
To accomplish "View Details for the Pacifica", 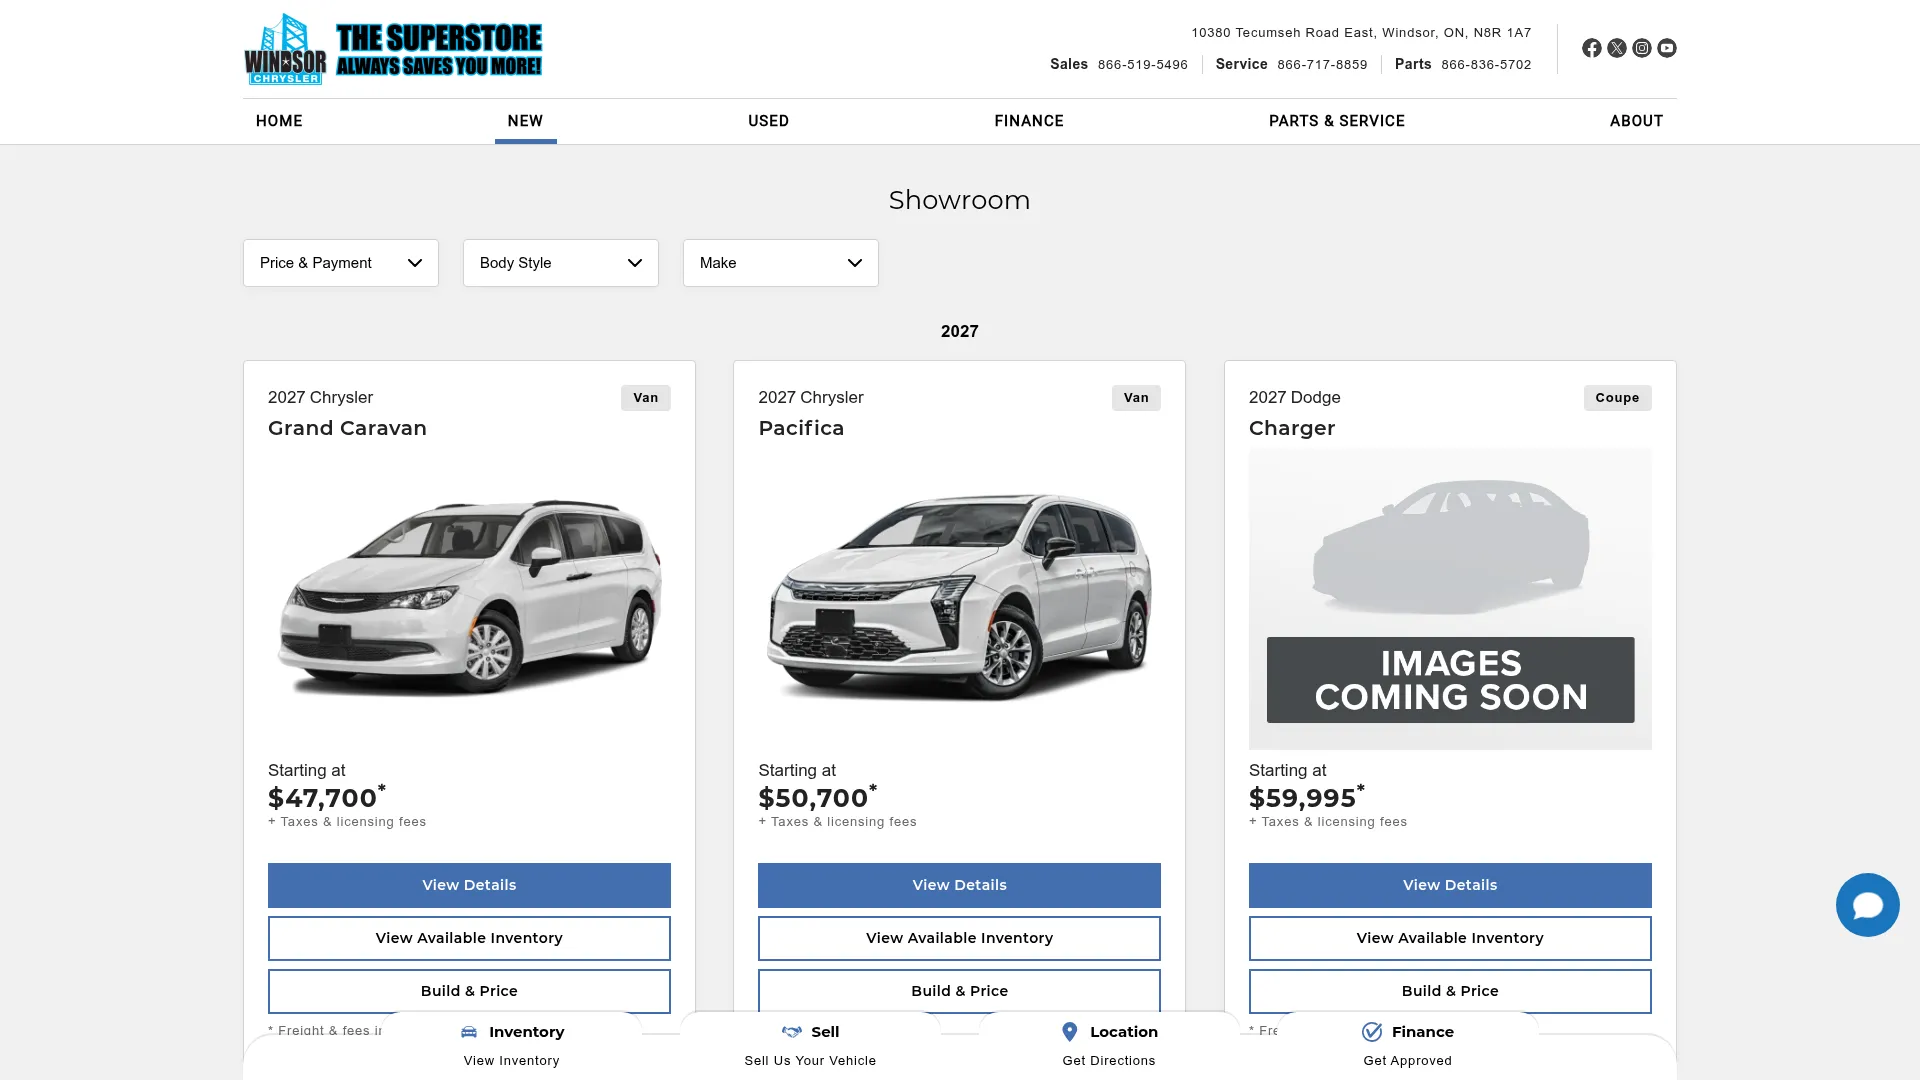I will coord(959,885).
